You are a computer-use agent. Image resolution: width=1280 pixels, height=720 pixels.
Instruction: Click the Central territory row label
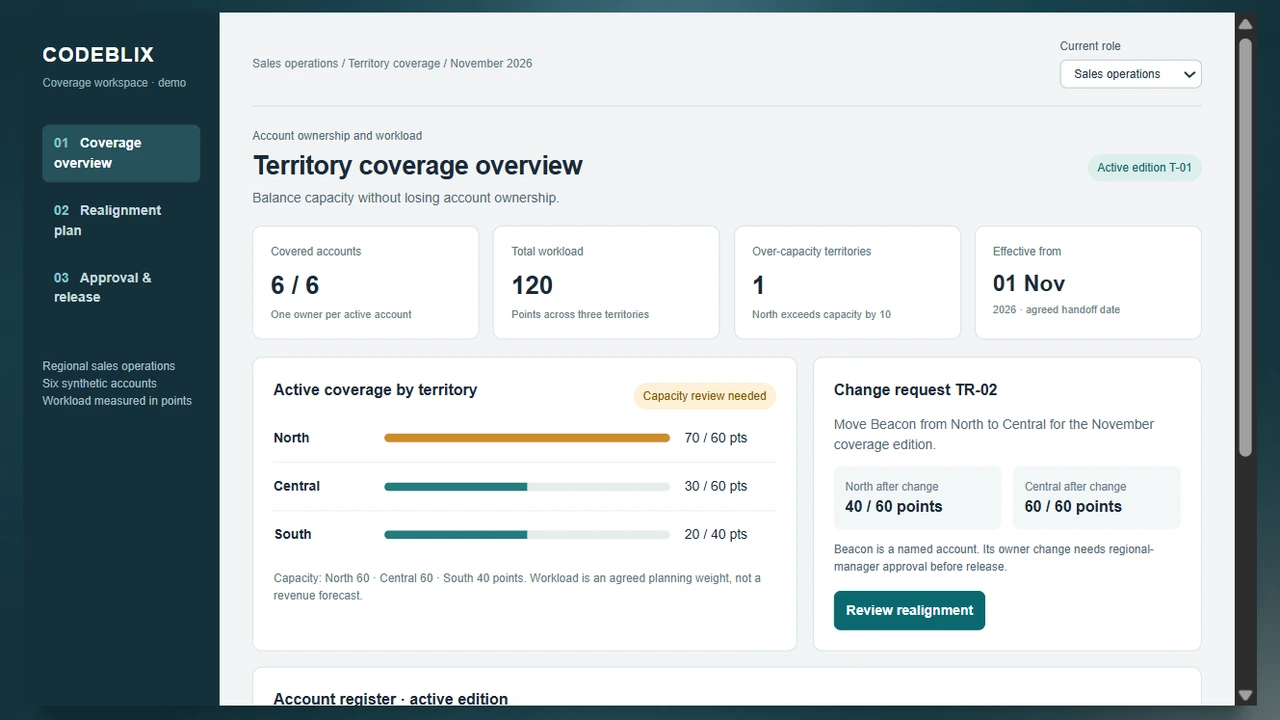(297, 486)
